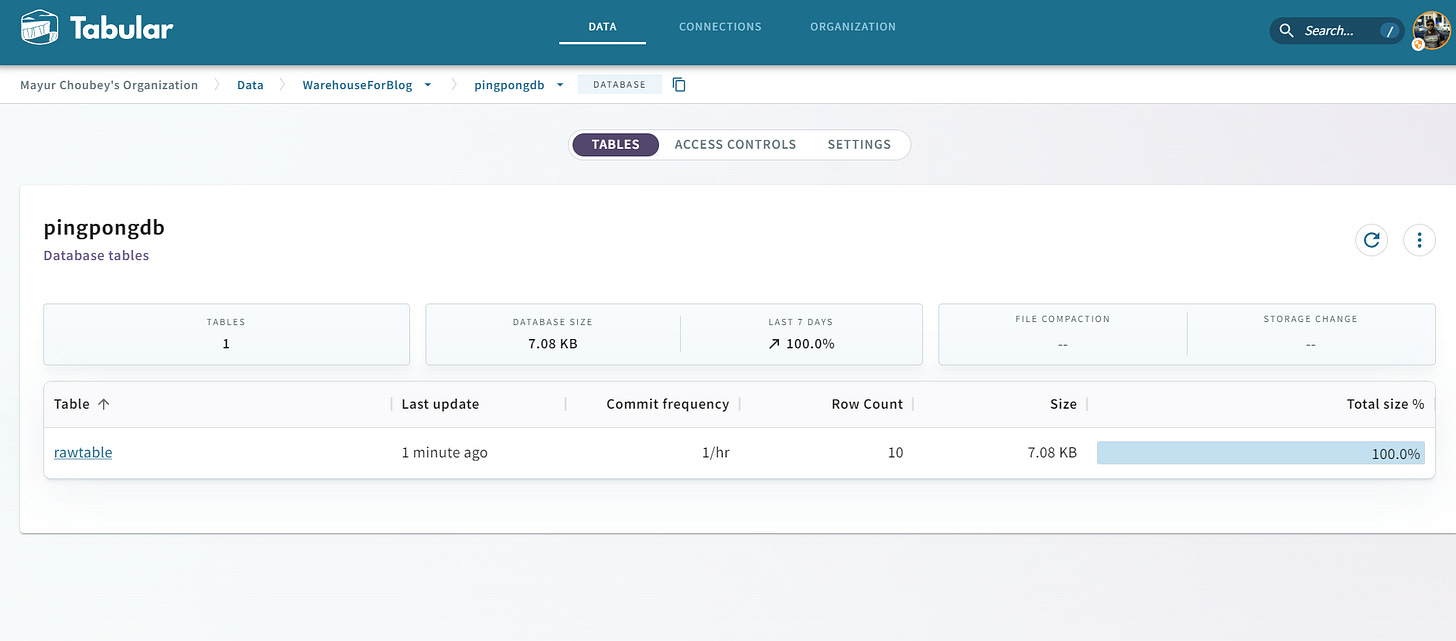Screen dimensions: 1456x641
Task: Open the user avatar profile
Action: pos(1431,31)
